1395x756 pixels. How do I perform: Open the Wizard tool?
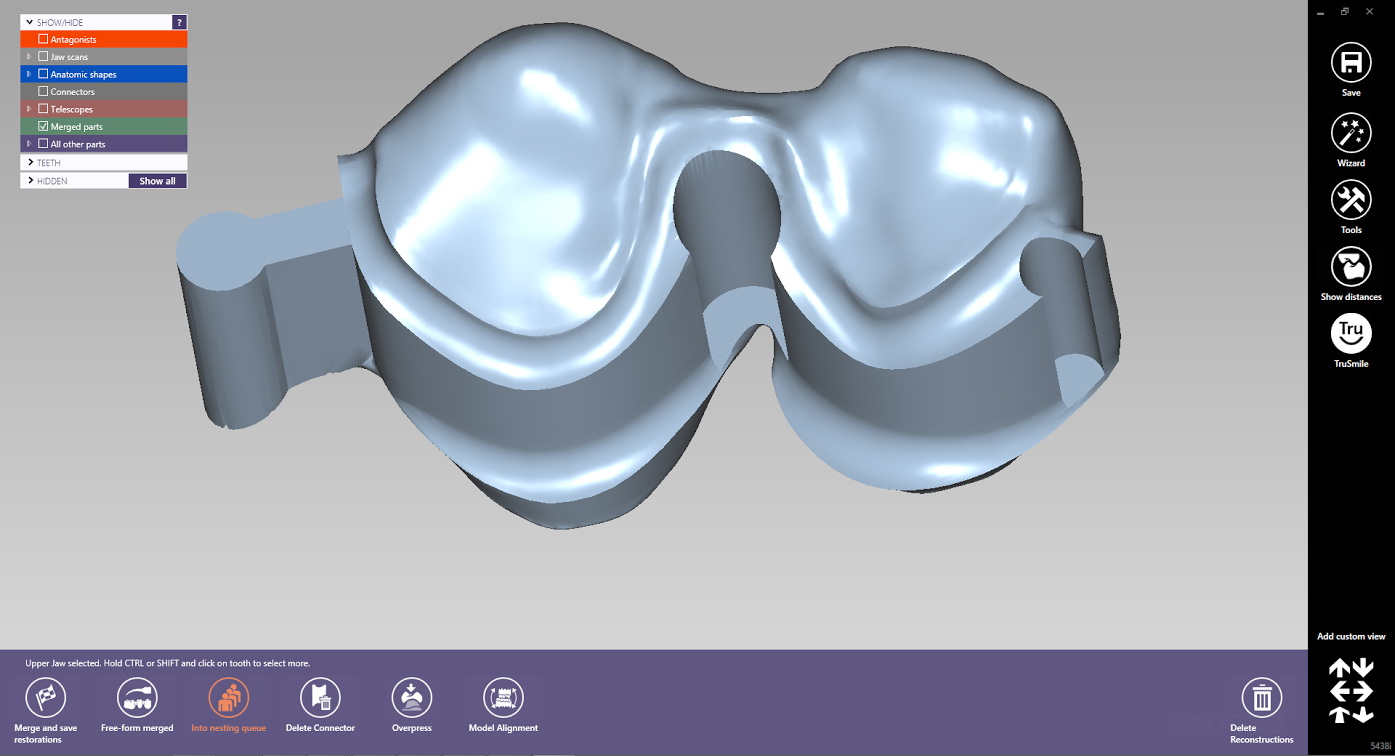[x=1351, y=133]
